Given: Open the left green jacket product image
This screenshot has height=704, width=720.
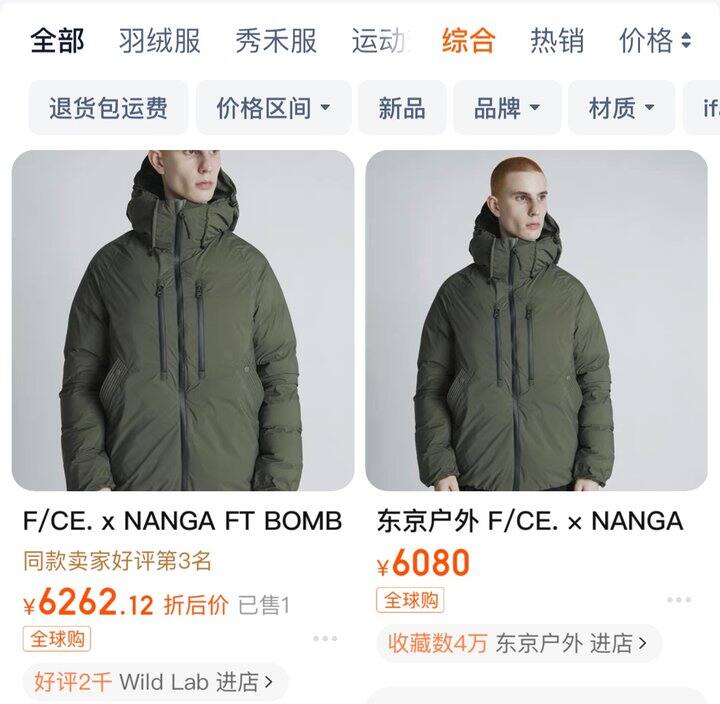Looking at the screenshot, I should pyautogui.click(x=183, y=320).
